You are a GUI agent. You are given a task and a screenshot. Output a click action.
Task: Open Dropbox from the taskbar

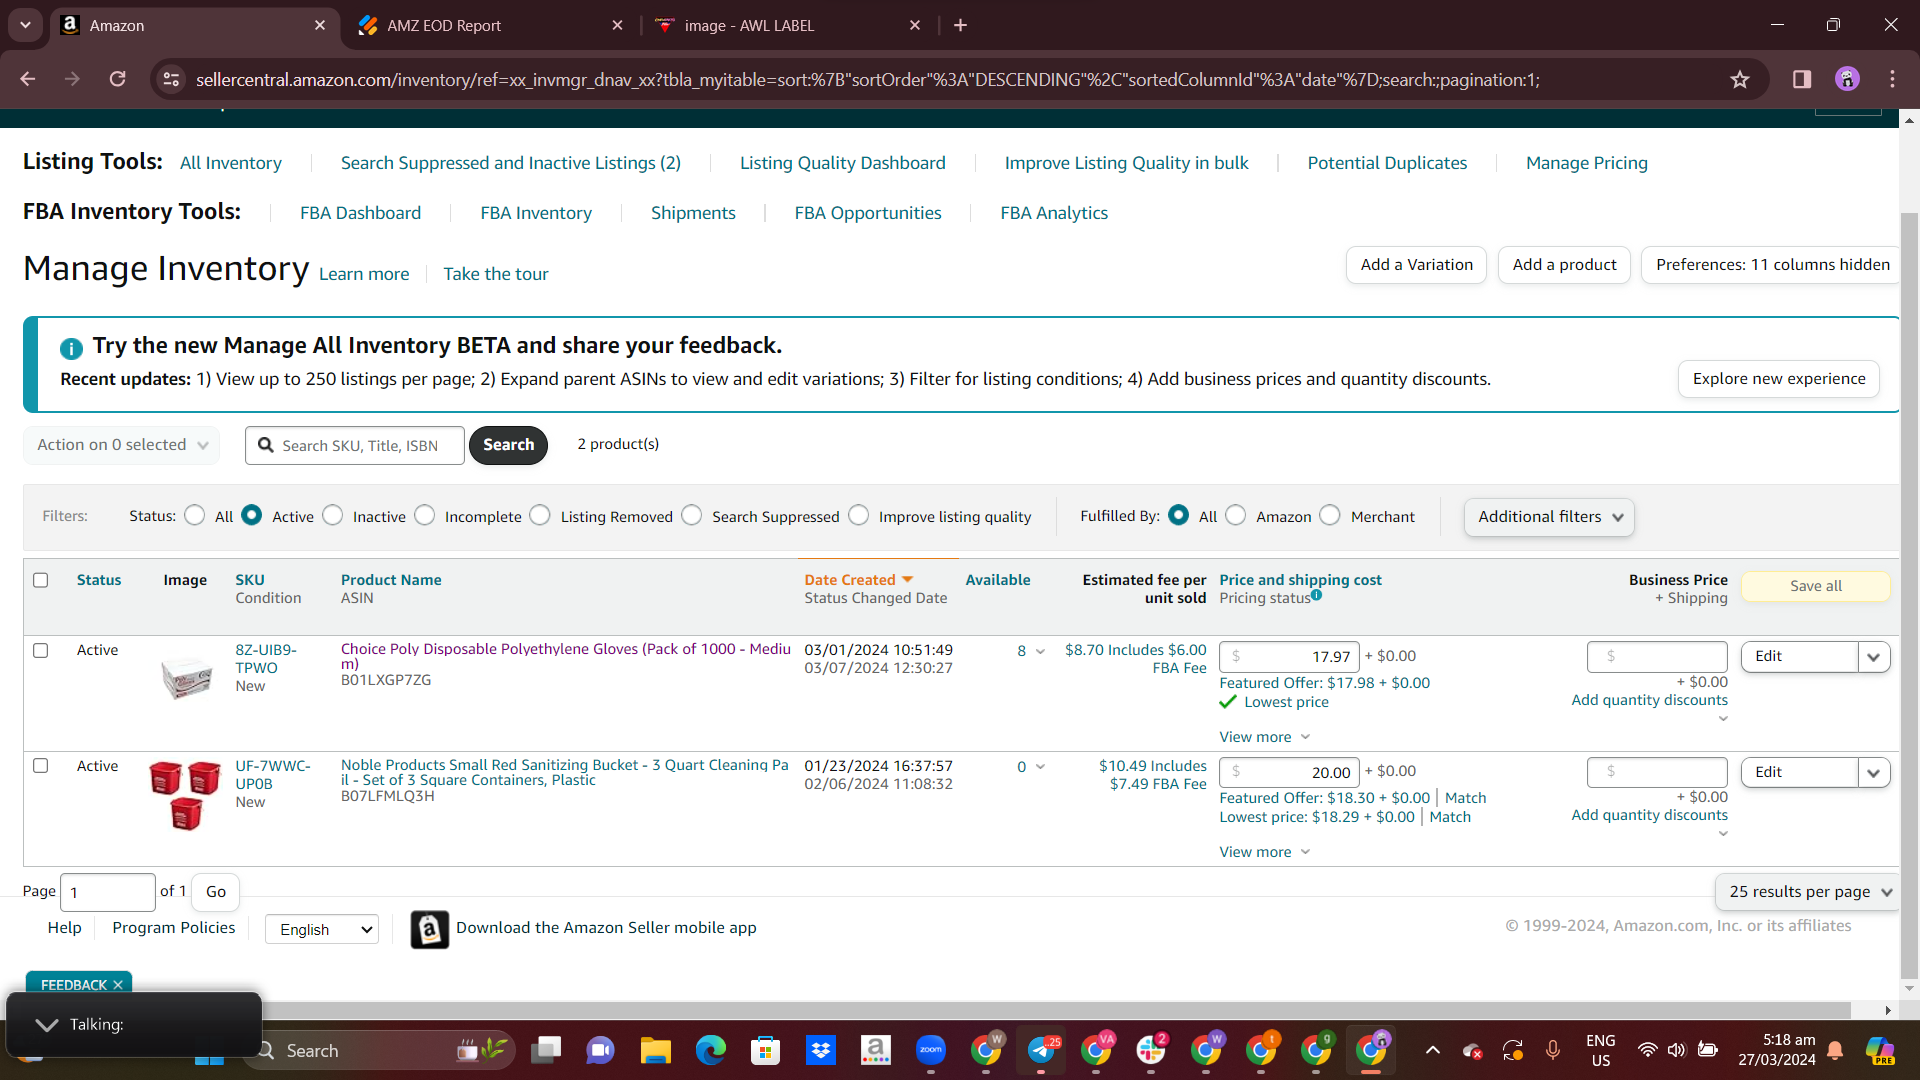click(x=821, y=1050)
